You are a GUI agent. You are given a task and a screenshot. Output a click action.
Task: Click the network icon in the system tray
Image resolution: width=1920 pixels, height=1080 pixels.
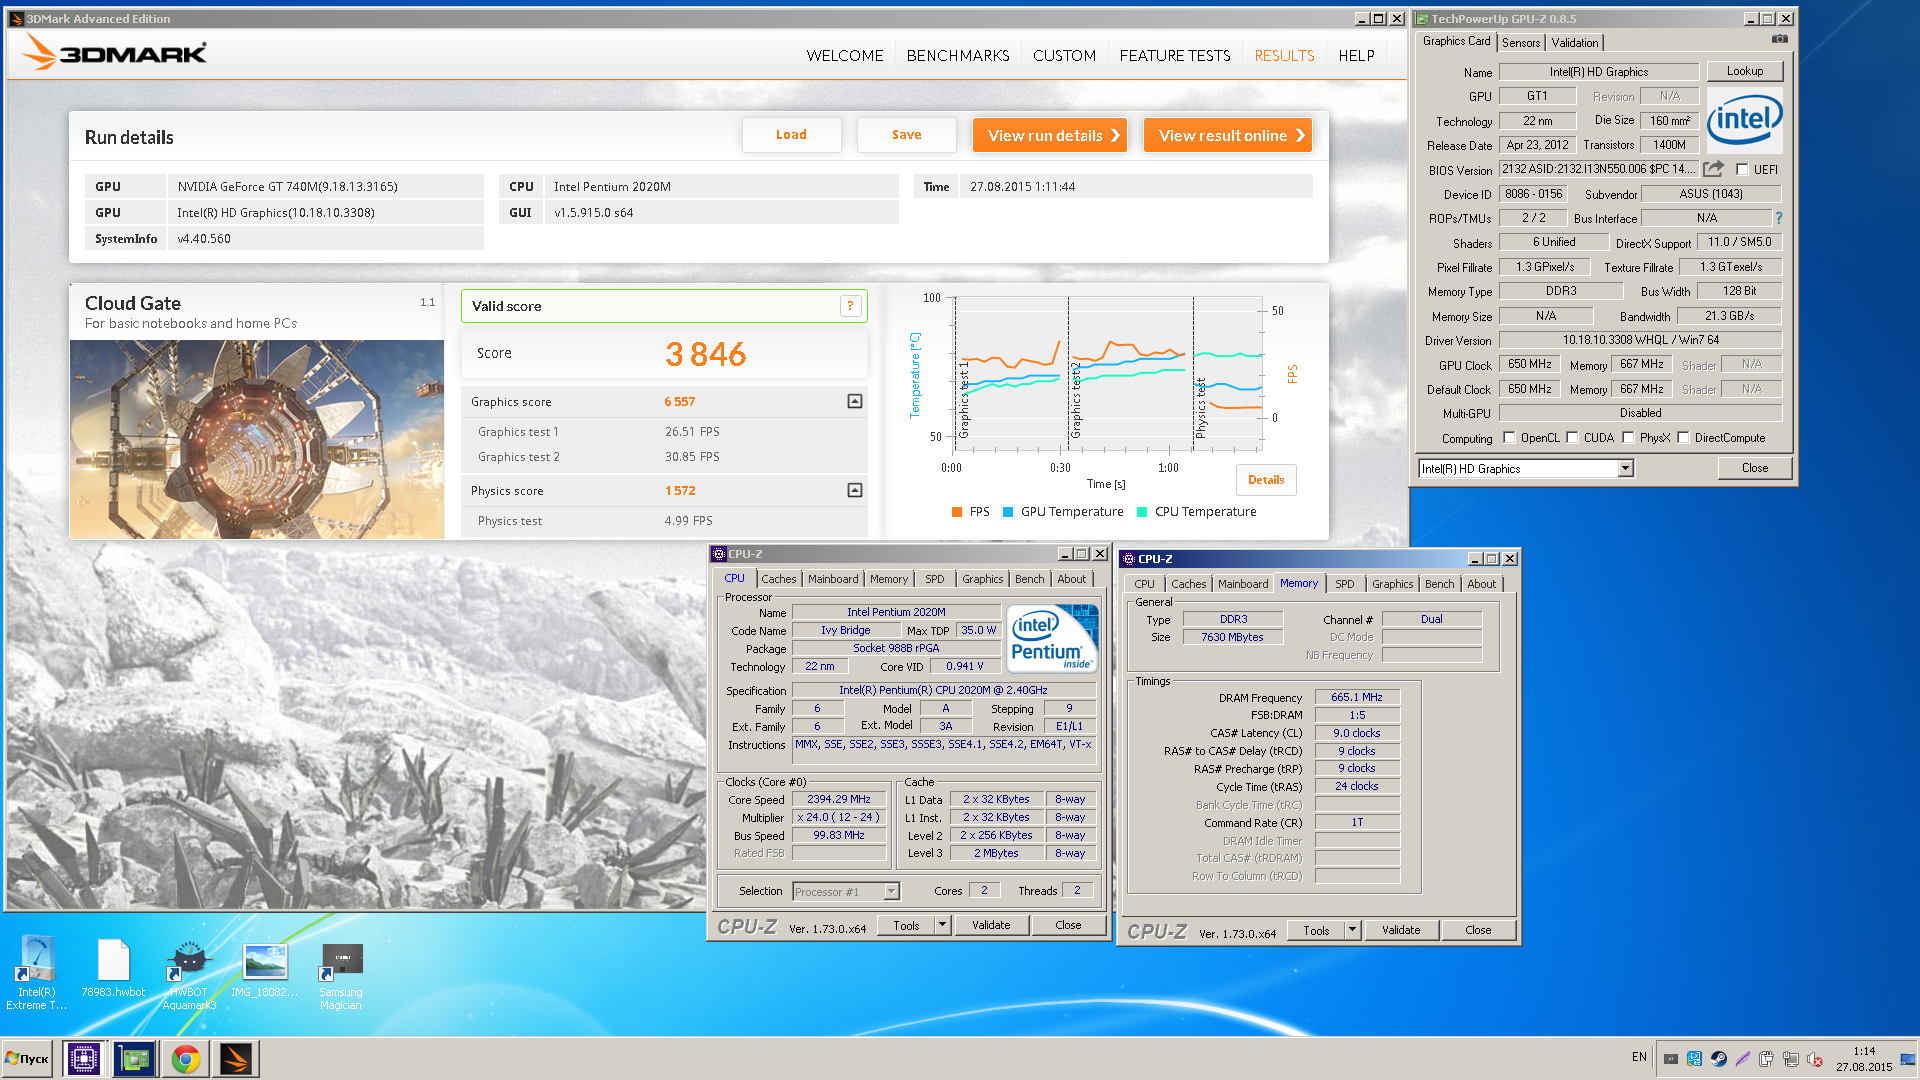1791,1059
